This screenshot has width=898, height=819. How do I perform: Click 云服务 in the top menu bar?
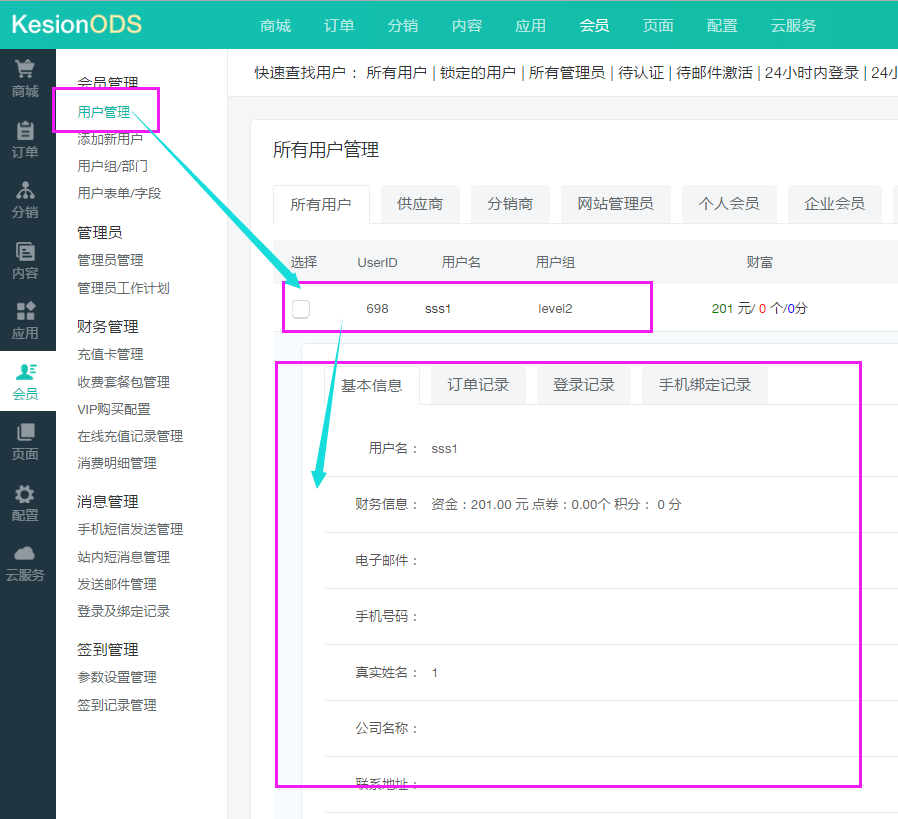pos(793,26)
